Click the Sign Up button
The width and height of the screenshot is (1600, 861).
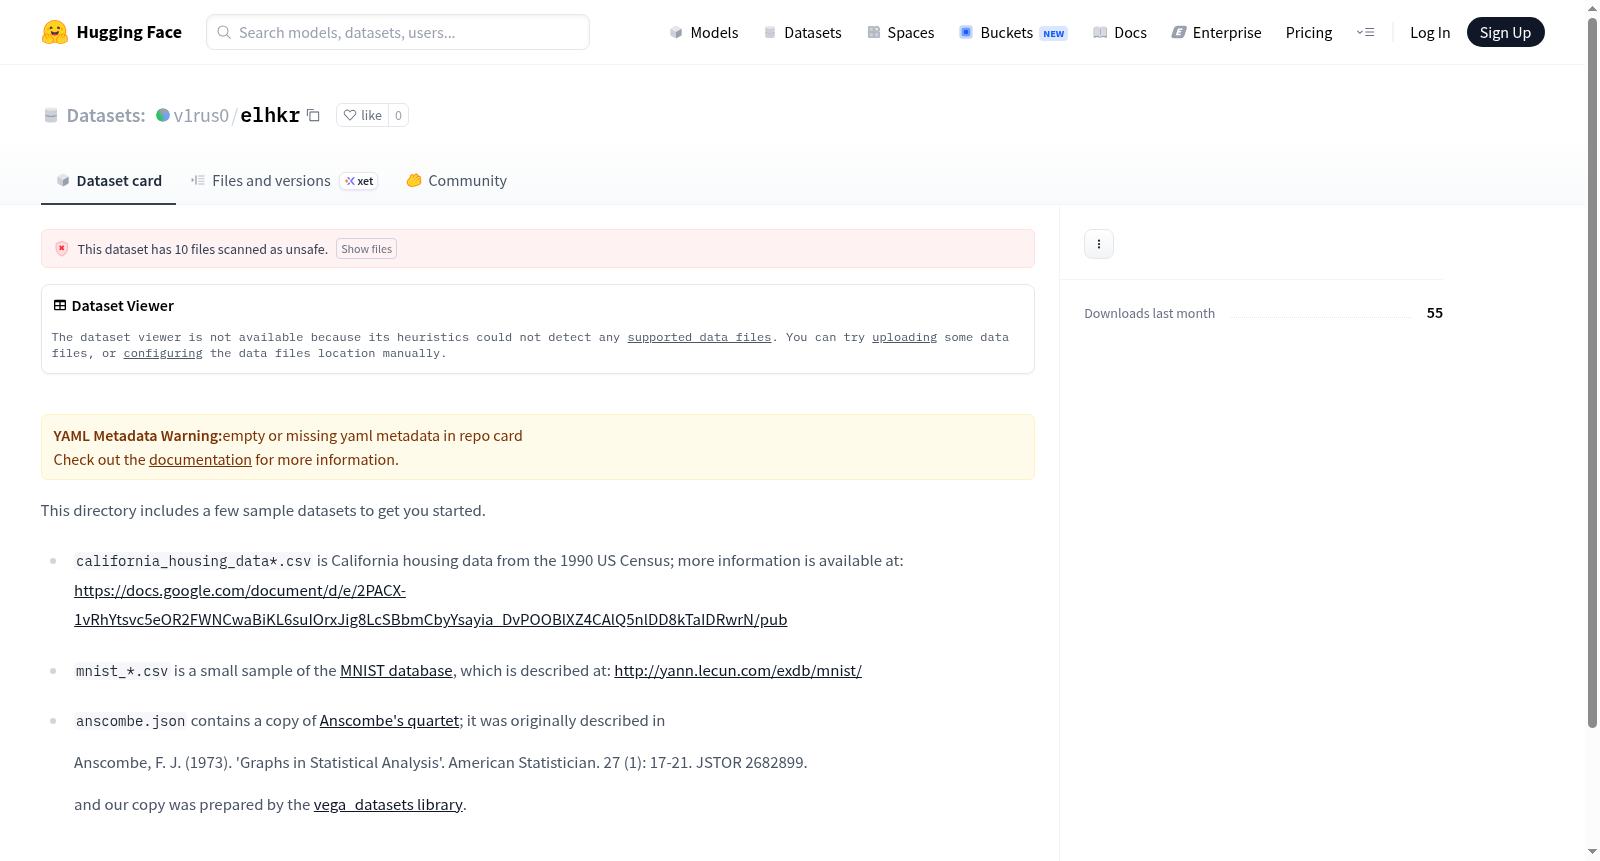click(1505, 32)
